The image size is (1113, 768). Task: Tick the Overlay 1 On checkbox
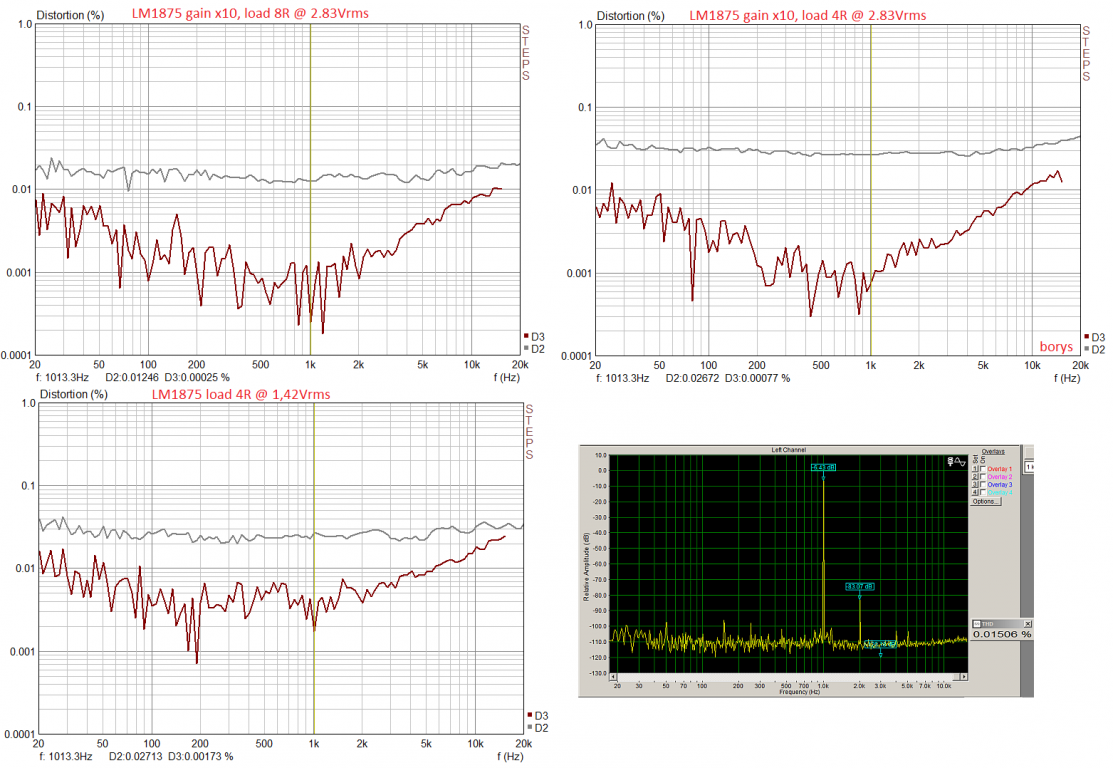(x=983, y=469)
